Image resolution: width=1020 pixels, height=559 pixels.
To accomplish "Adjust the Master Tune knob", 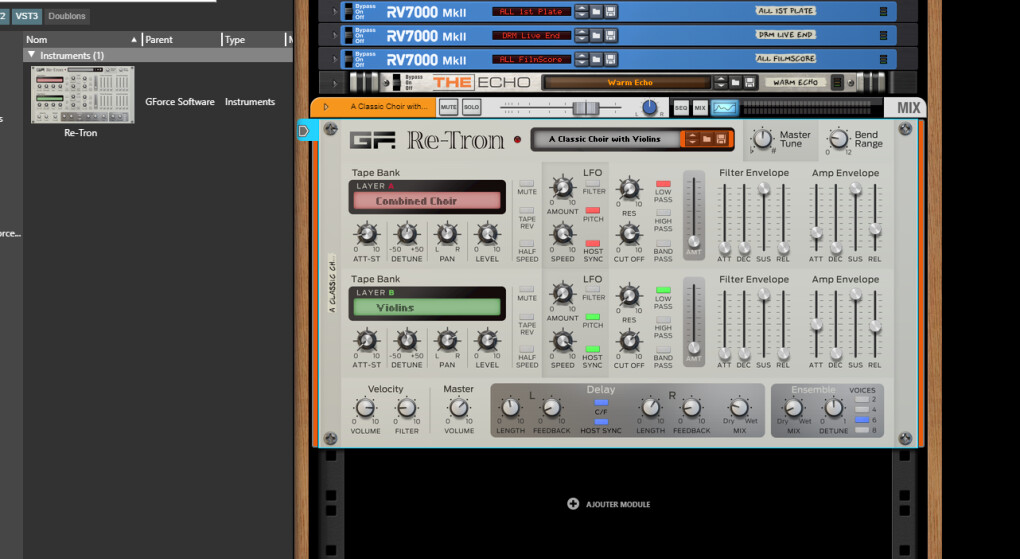I will 762,139.
